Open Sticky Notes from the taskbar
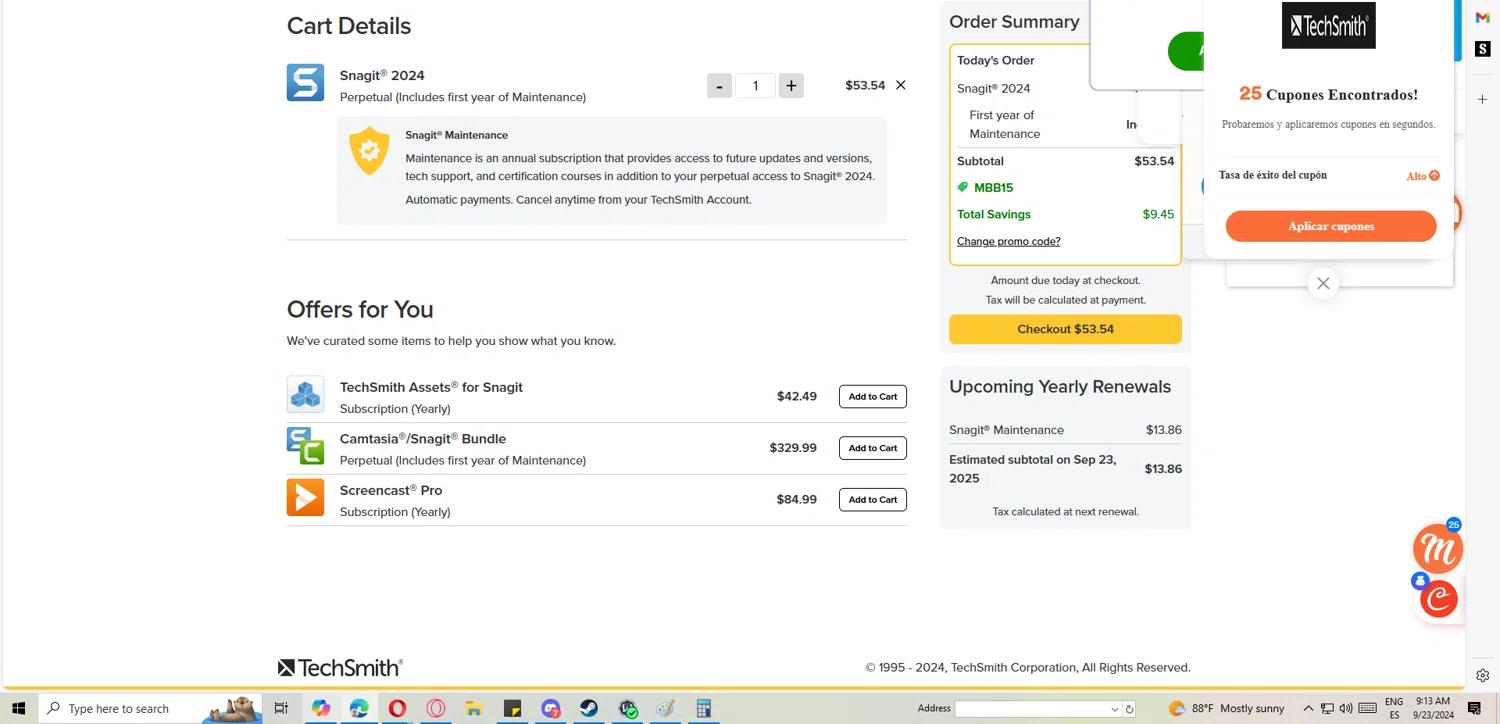The image size is (1500, 724). (512, 708)
